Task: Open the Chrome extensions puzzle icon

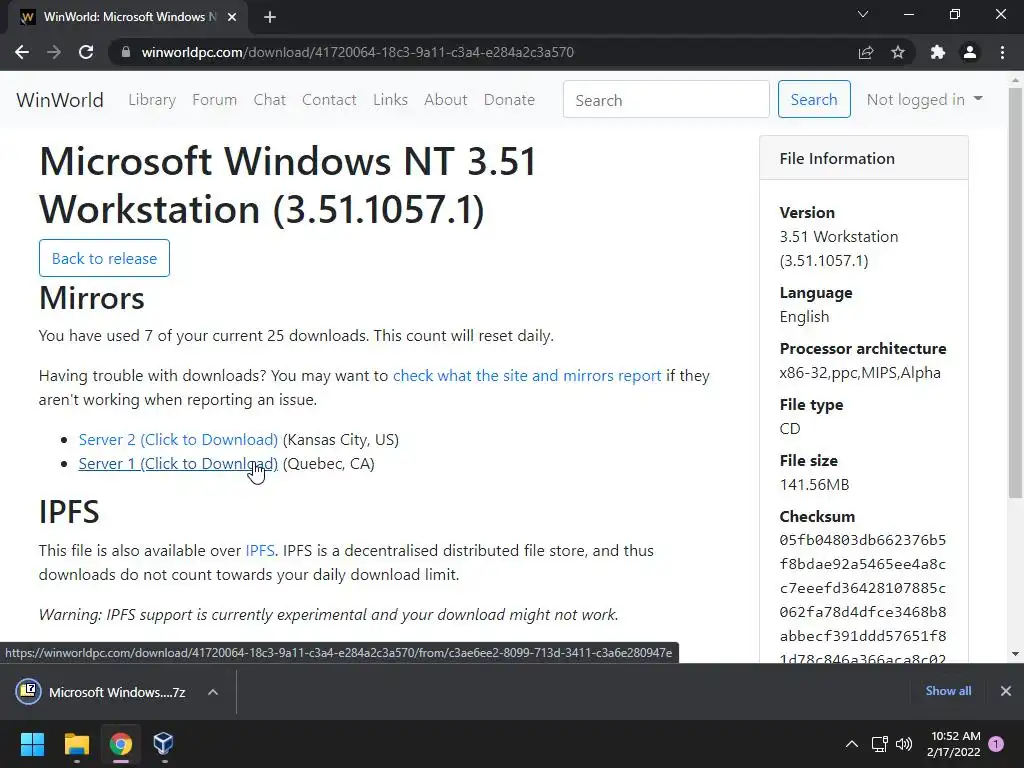Action: tap(938, 52)
